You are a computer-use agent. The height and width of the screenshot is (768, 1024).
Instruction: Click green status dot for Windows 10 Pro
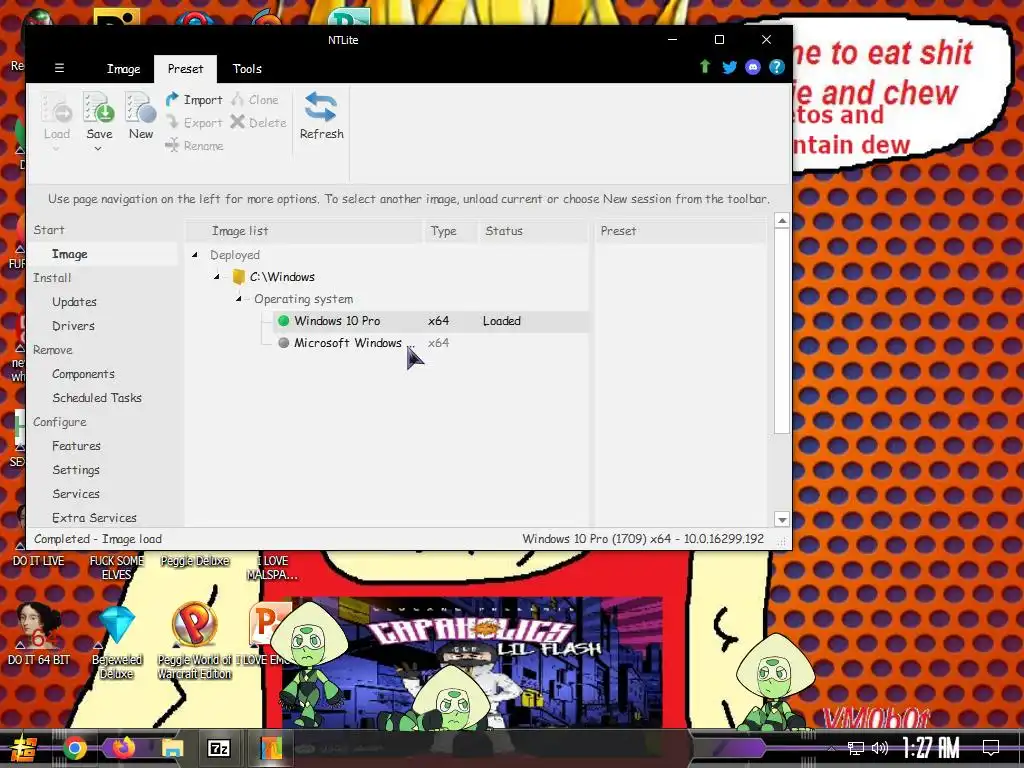pos(283,321)
